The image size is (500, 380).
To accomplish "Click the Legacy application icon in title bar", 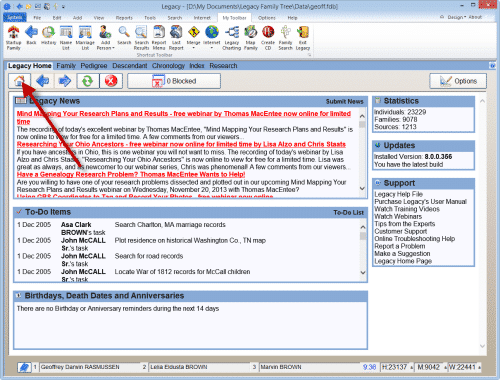I will (x=7, y=6).
